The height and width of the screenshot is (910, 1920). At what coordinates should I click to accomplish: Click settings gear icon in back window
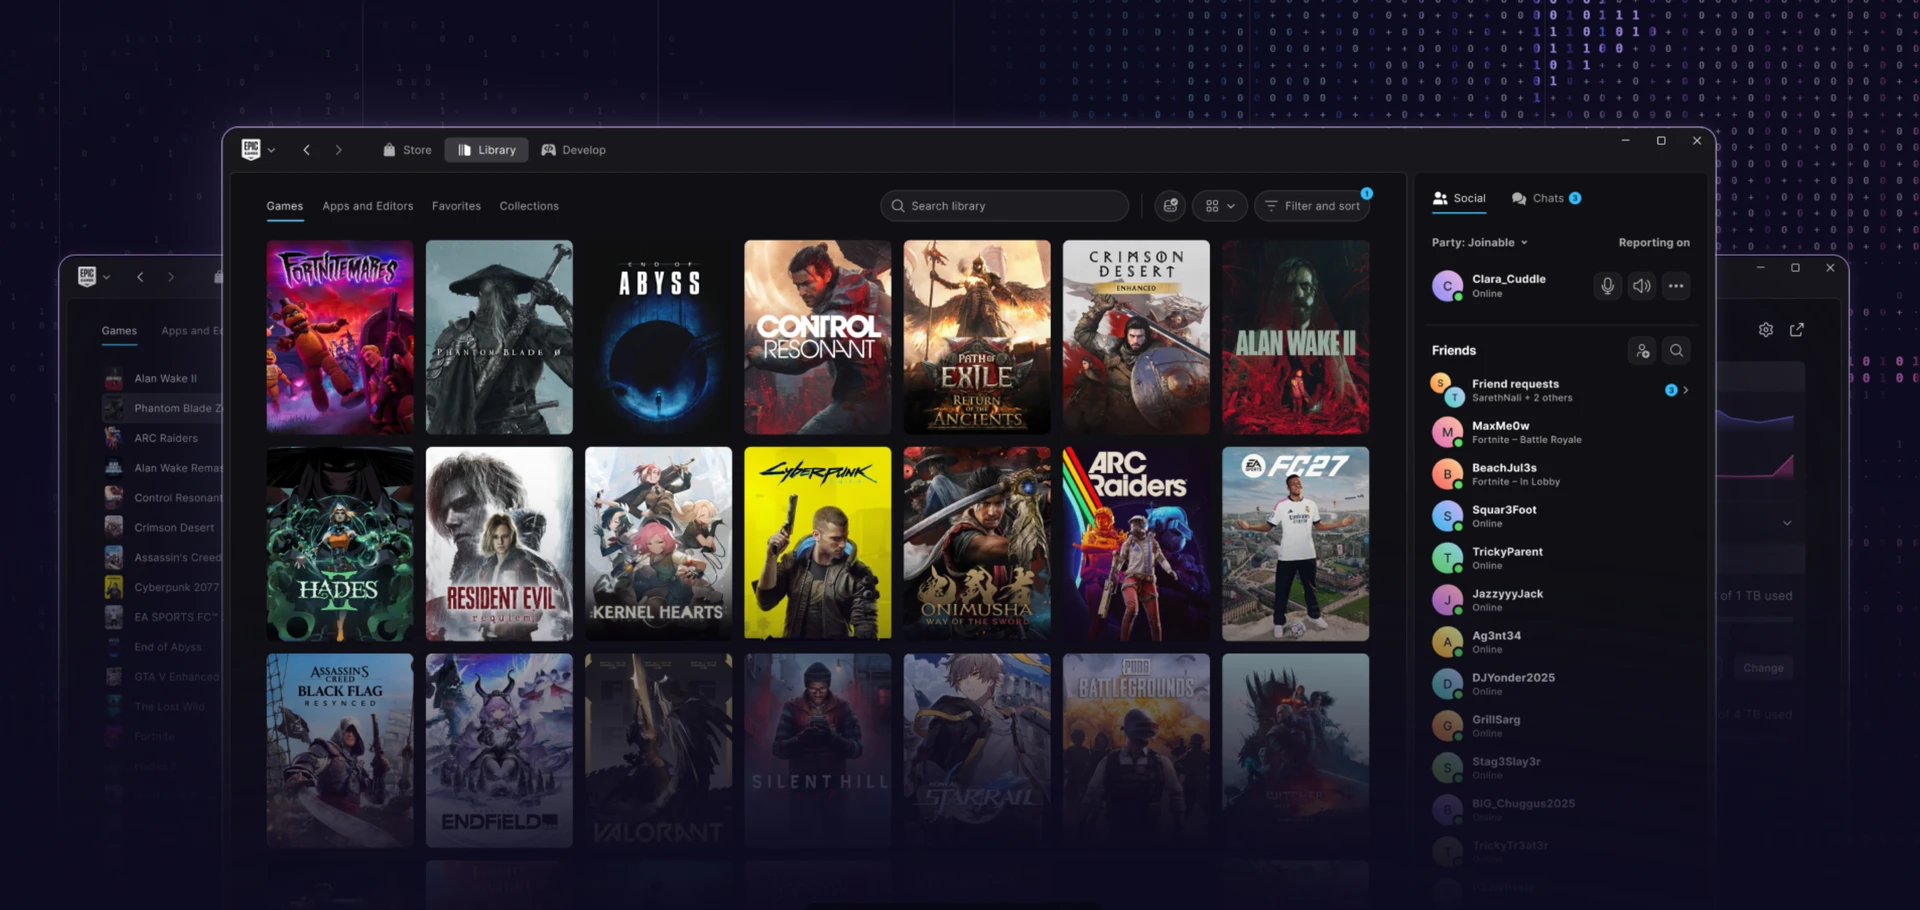click(1766, 330)
